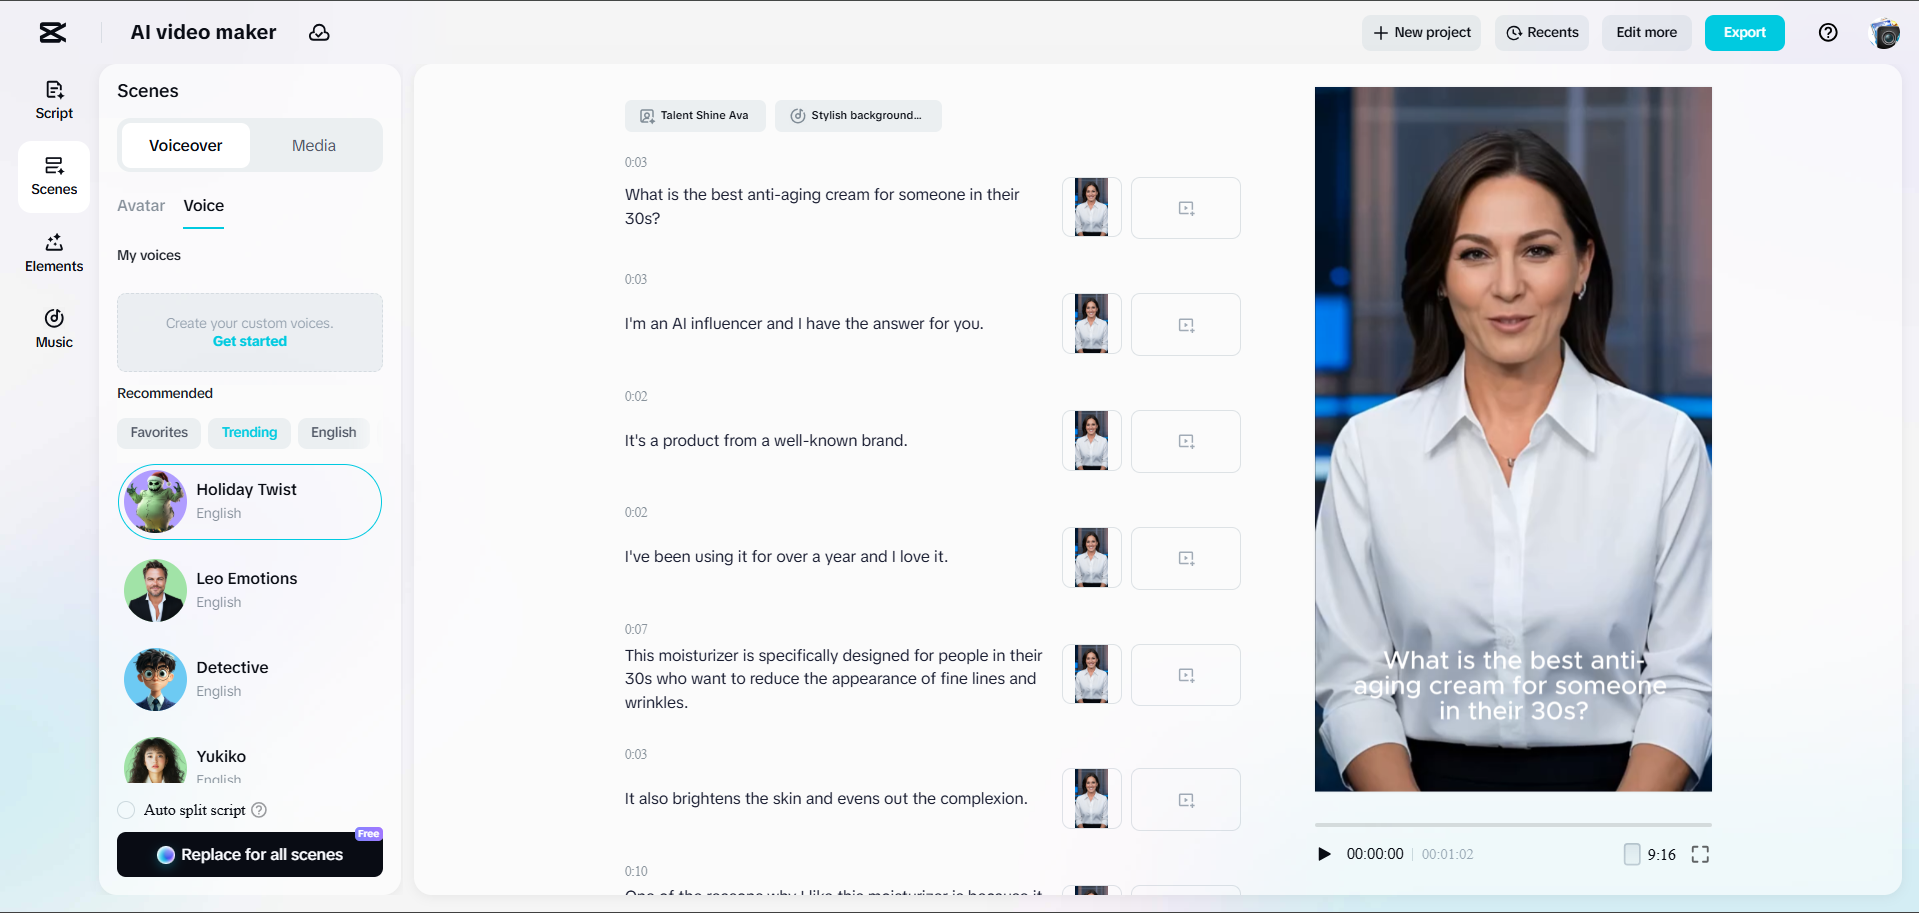Click the Export button
The width and height of the screenshot is (1919, 913).
pos(1744,32)
